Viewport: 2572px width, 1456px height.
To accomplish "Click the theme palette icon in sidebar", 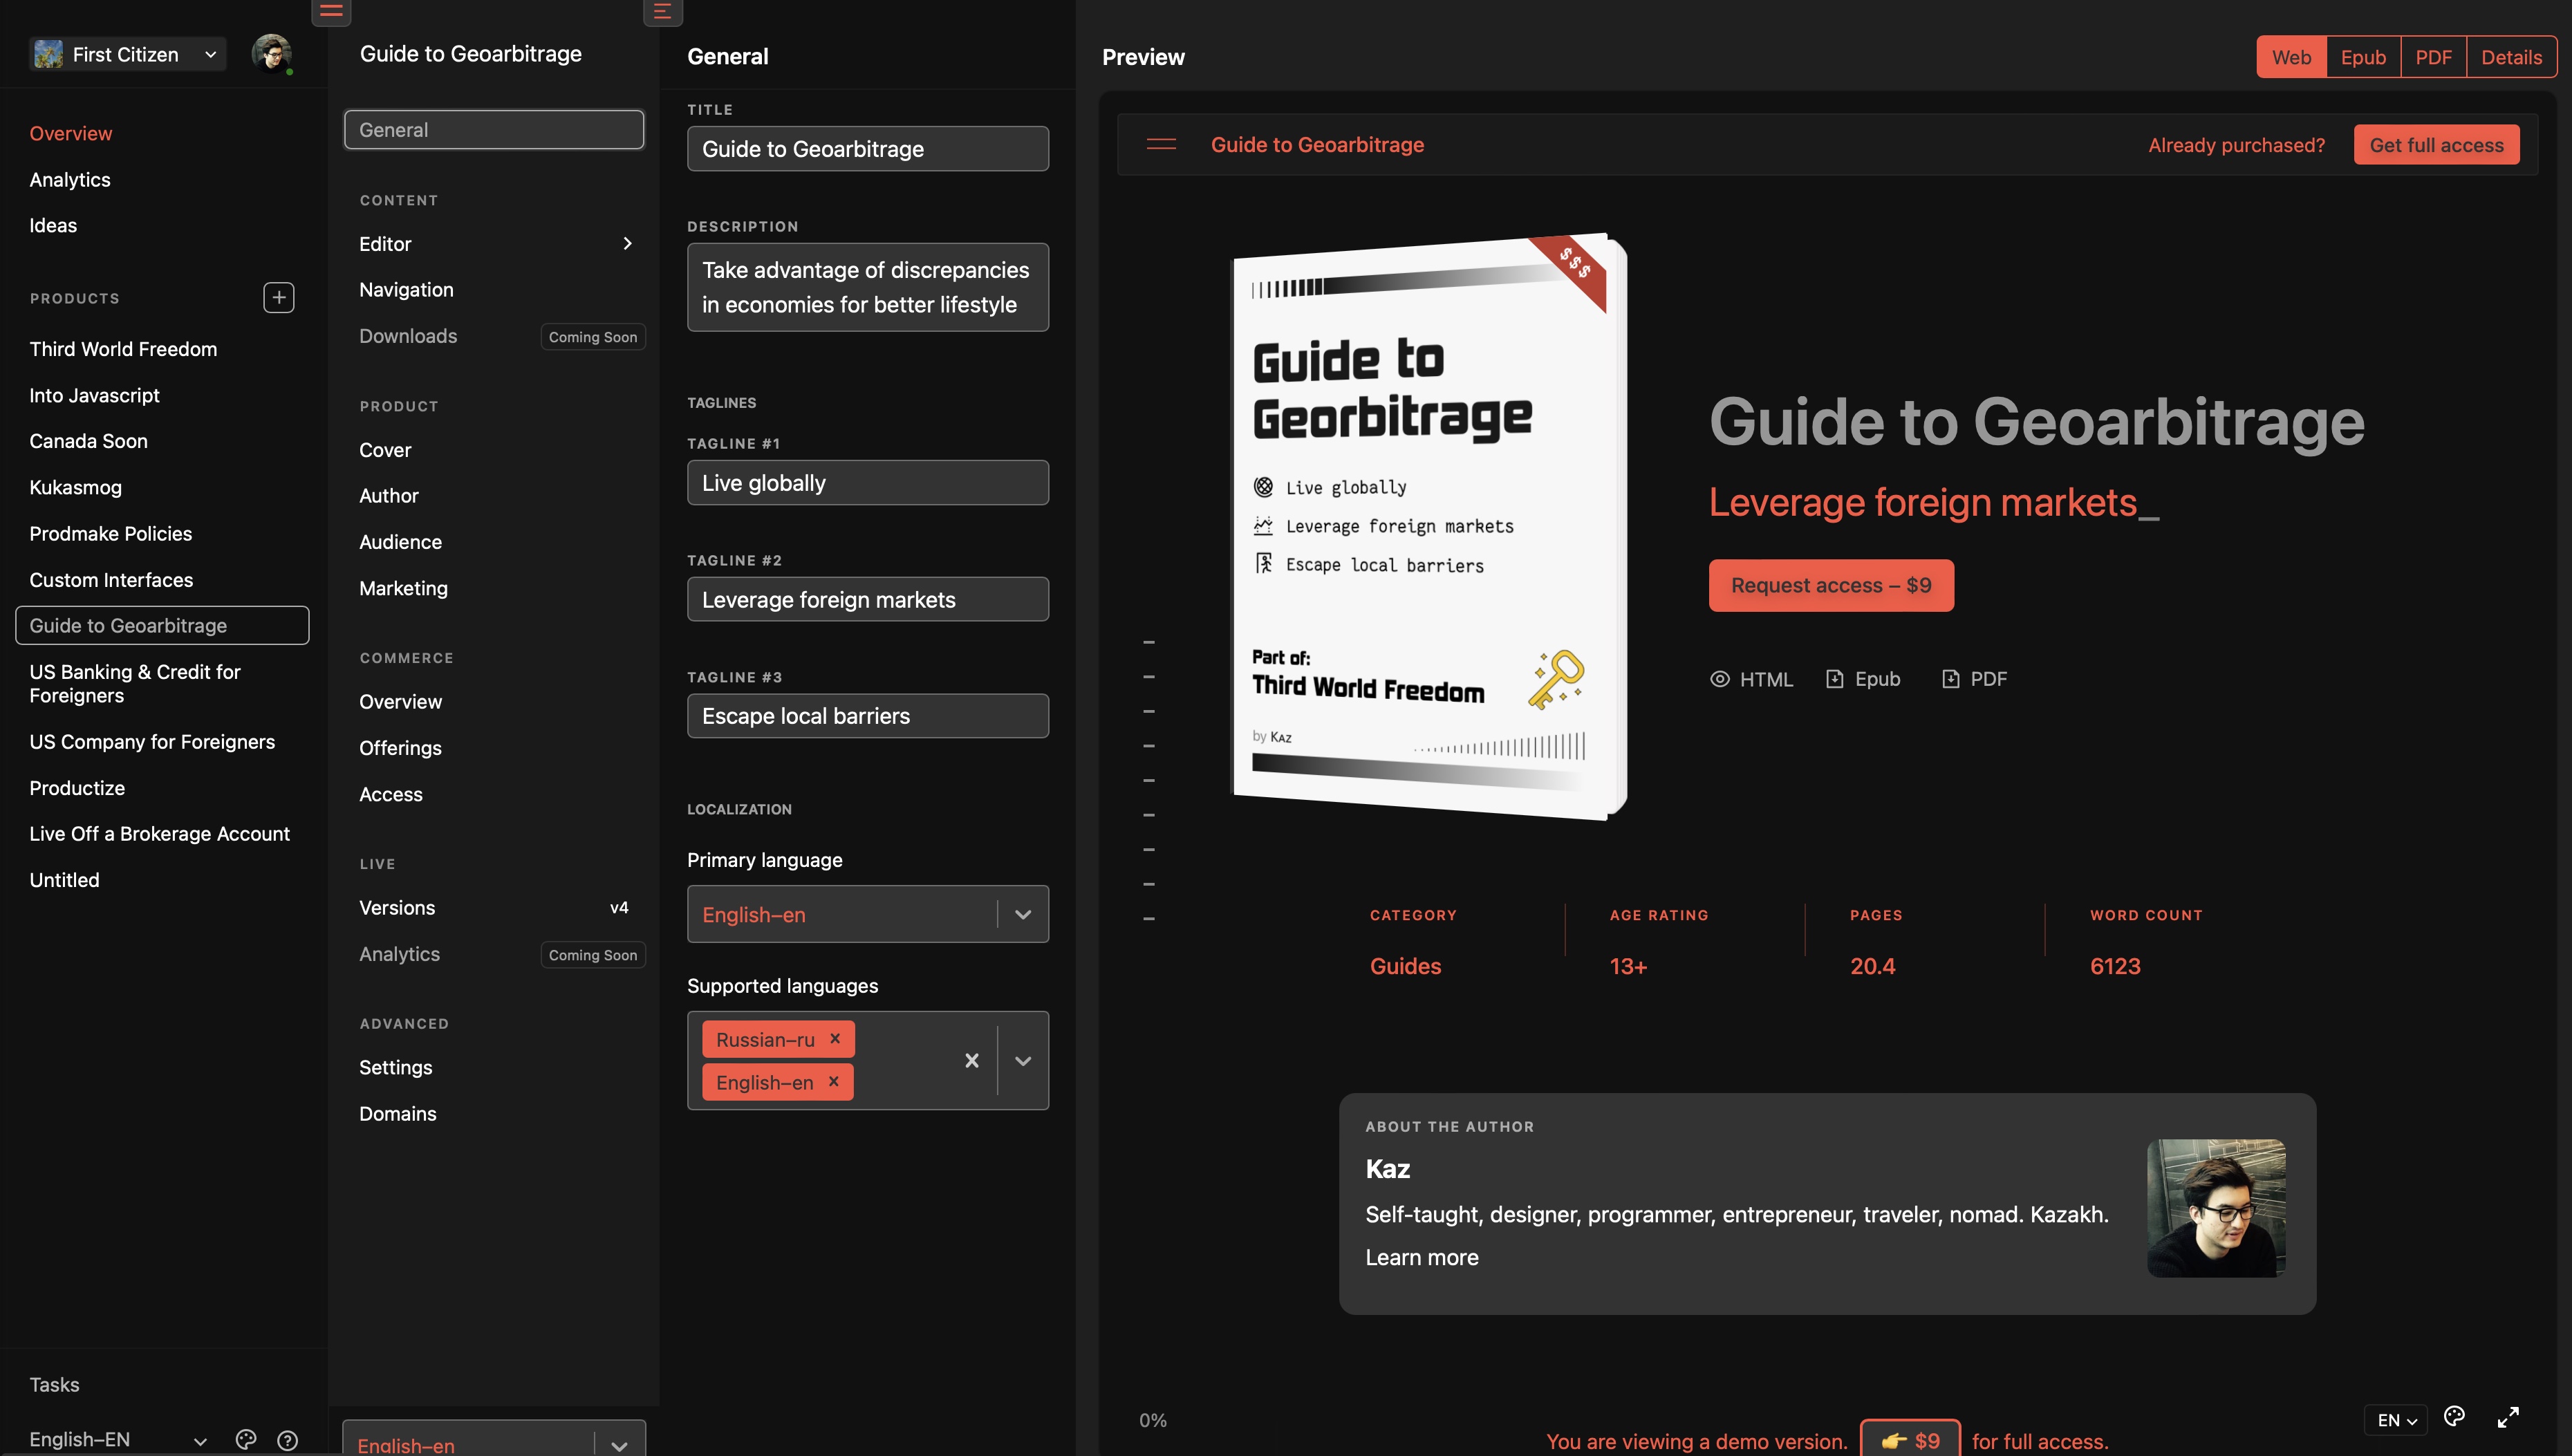I will pos(245,1440).
